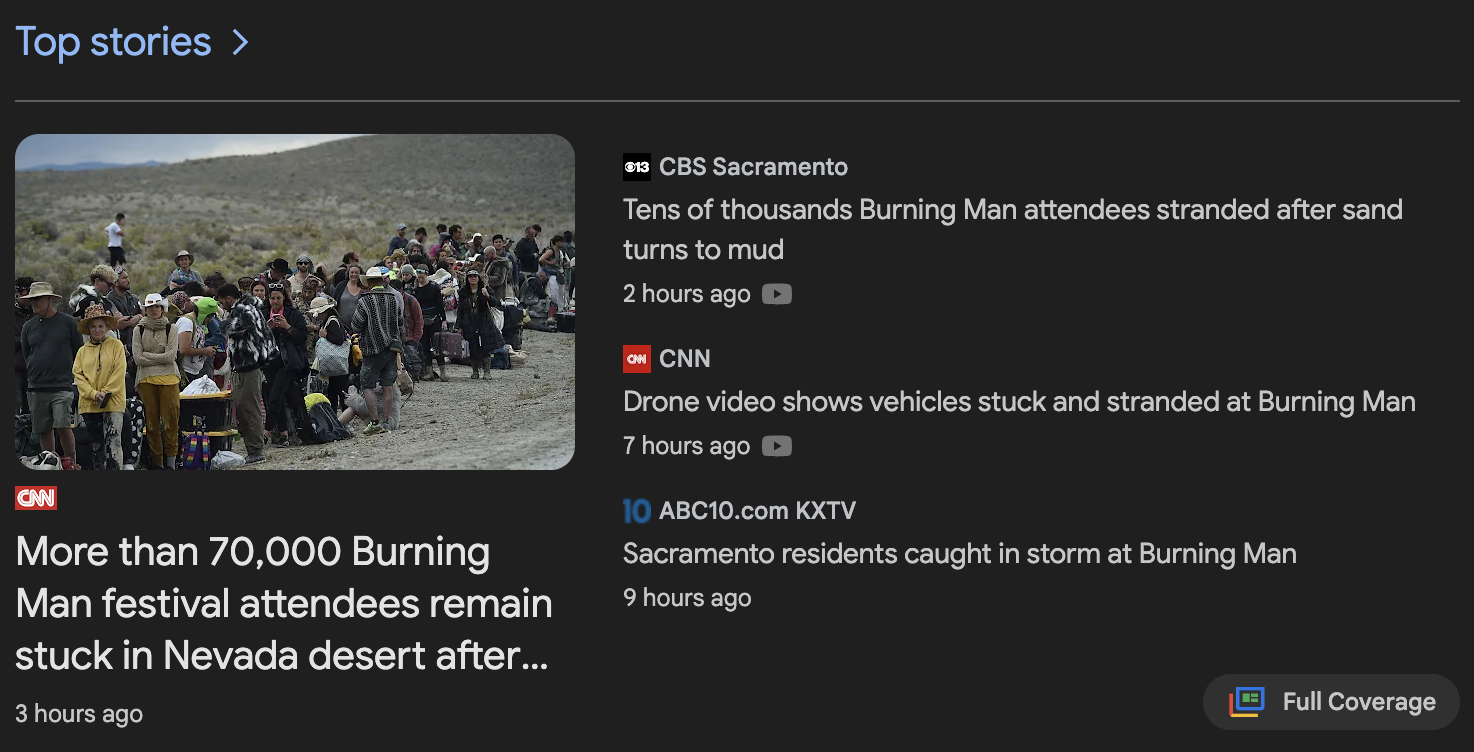This screenshot has width=1474, height=752.
Task: Click the CBS13 logo icon
Action: [x=636, y=167]
